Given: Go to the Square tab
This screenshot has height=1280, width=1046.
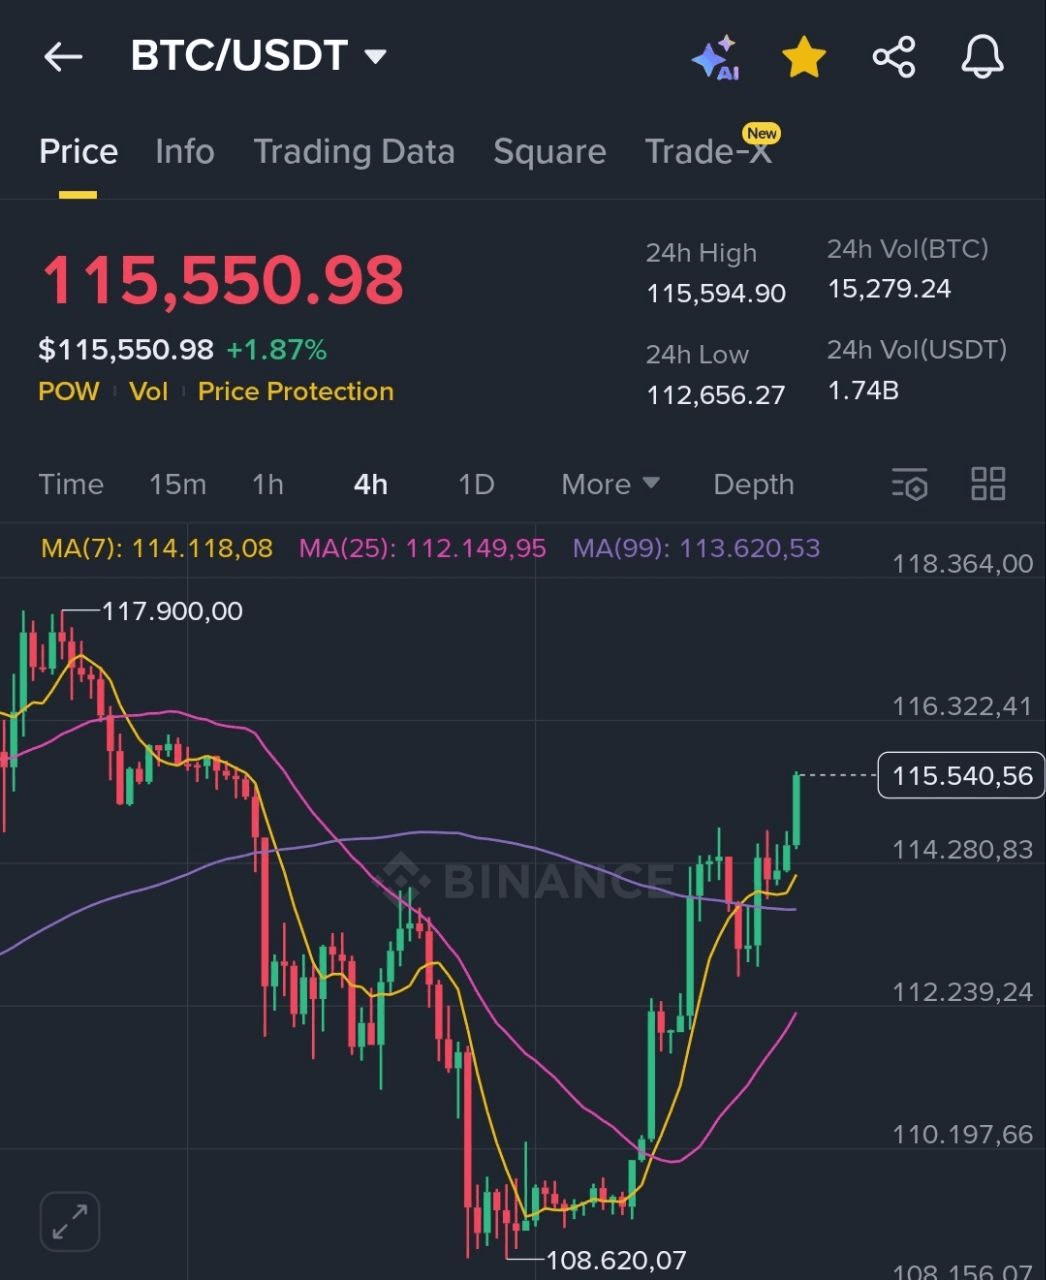Looking at the screenshot, I should pyautogui.click(x=549, y=152).
